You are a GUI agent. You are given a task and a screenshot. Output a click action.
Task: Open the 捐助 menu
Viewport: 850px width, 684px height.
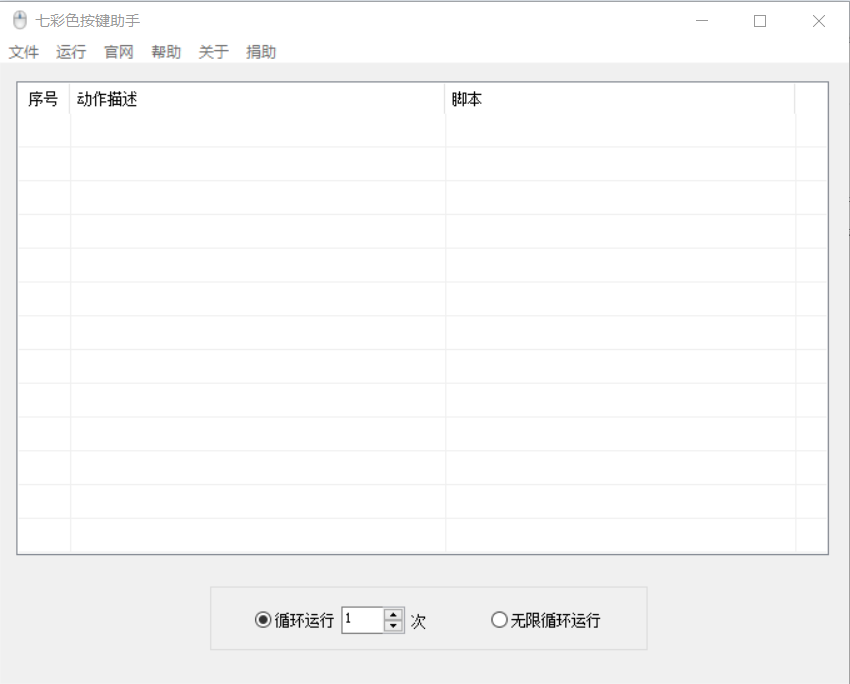click(261, 52)
